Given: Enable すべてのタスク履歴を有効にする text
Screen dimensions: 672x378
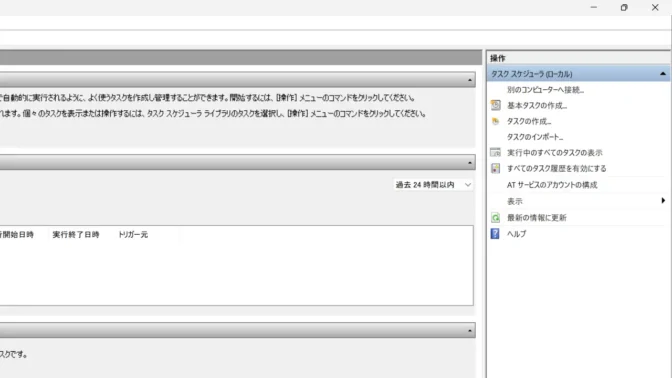Looking at the screenshot, I should point(557,168).
